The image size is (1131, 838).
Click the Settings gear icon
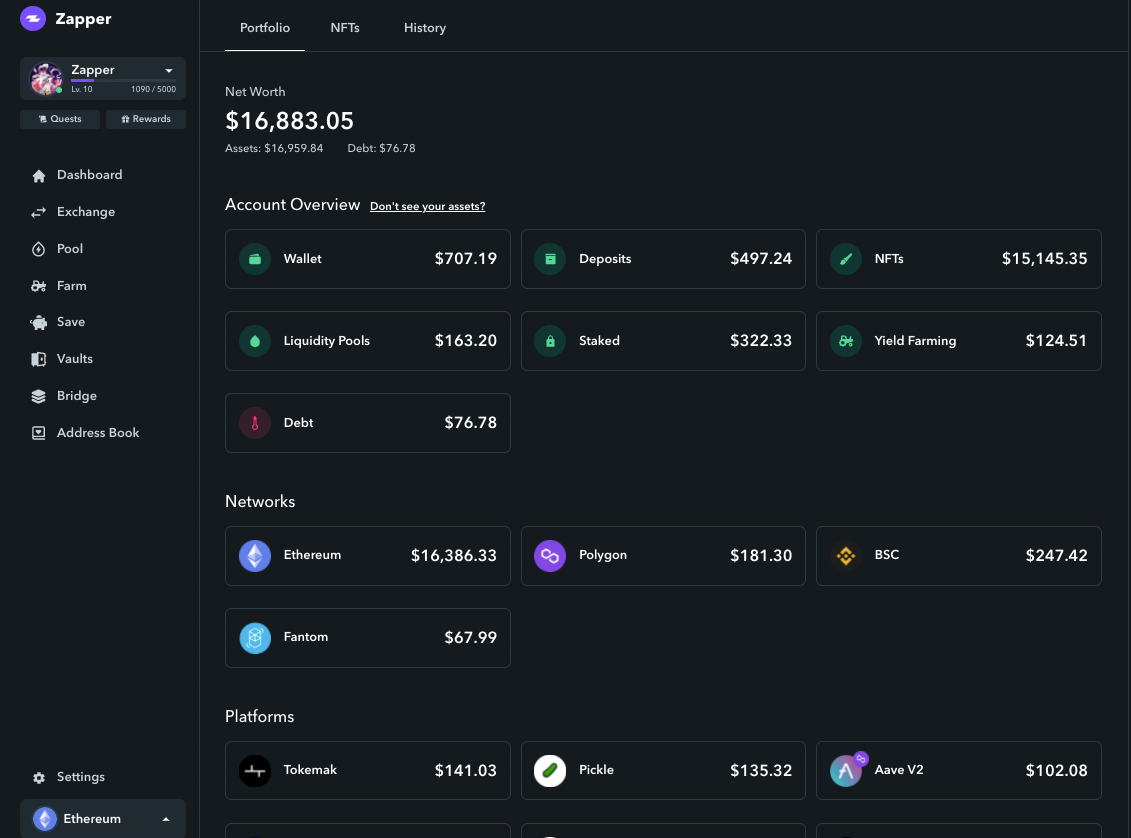39,778
